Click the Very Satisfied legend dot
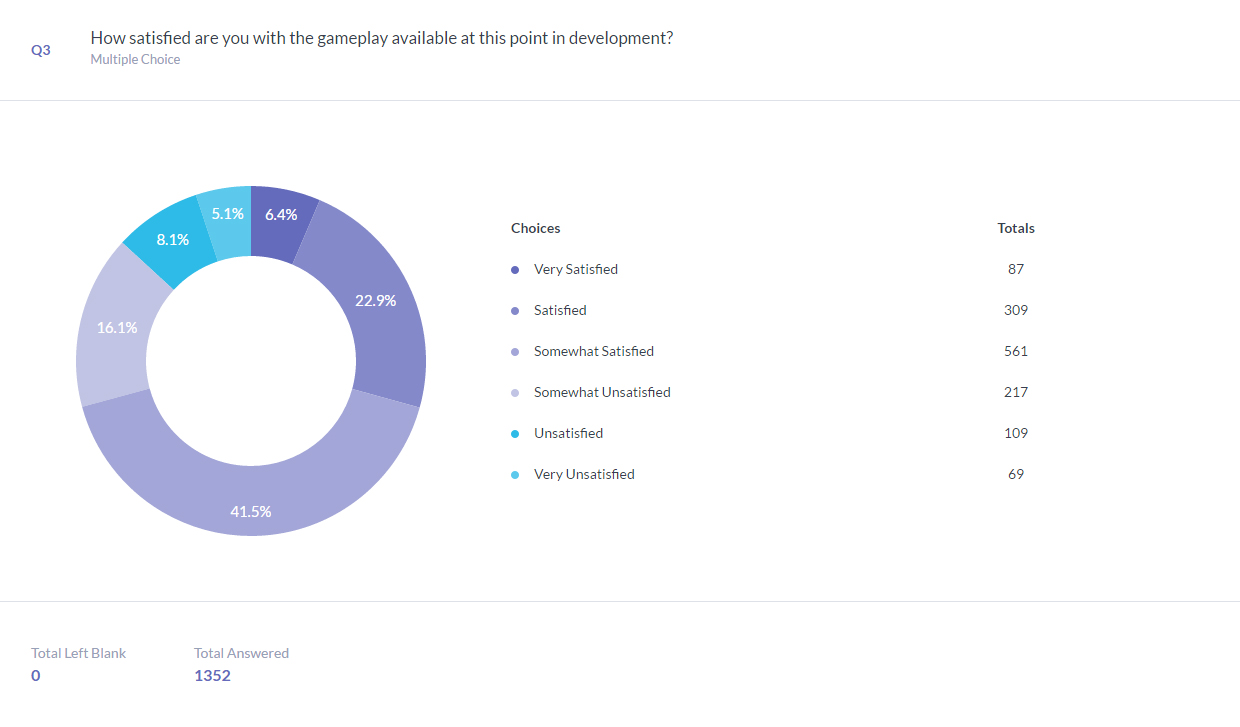This screenshot has width=1240, height=727. tap(515, 270)
